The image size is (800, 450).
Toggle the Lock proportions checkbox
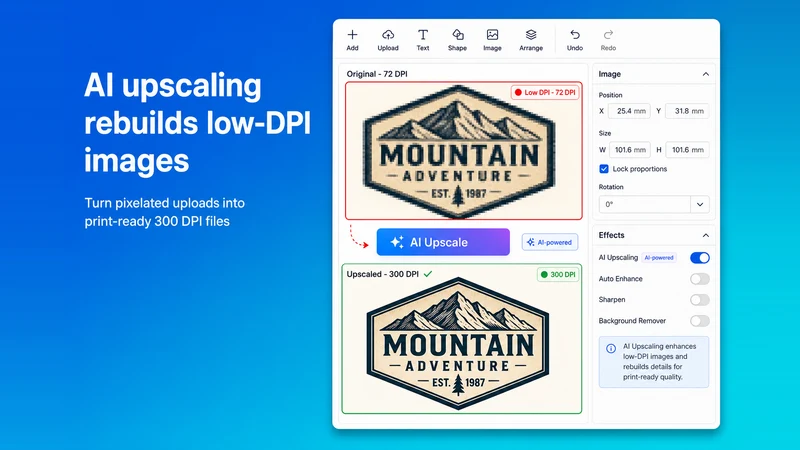[604, 169]
